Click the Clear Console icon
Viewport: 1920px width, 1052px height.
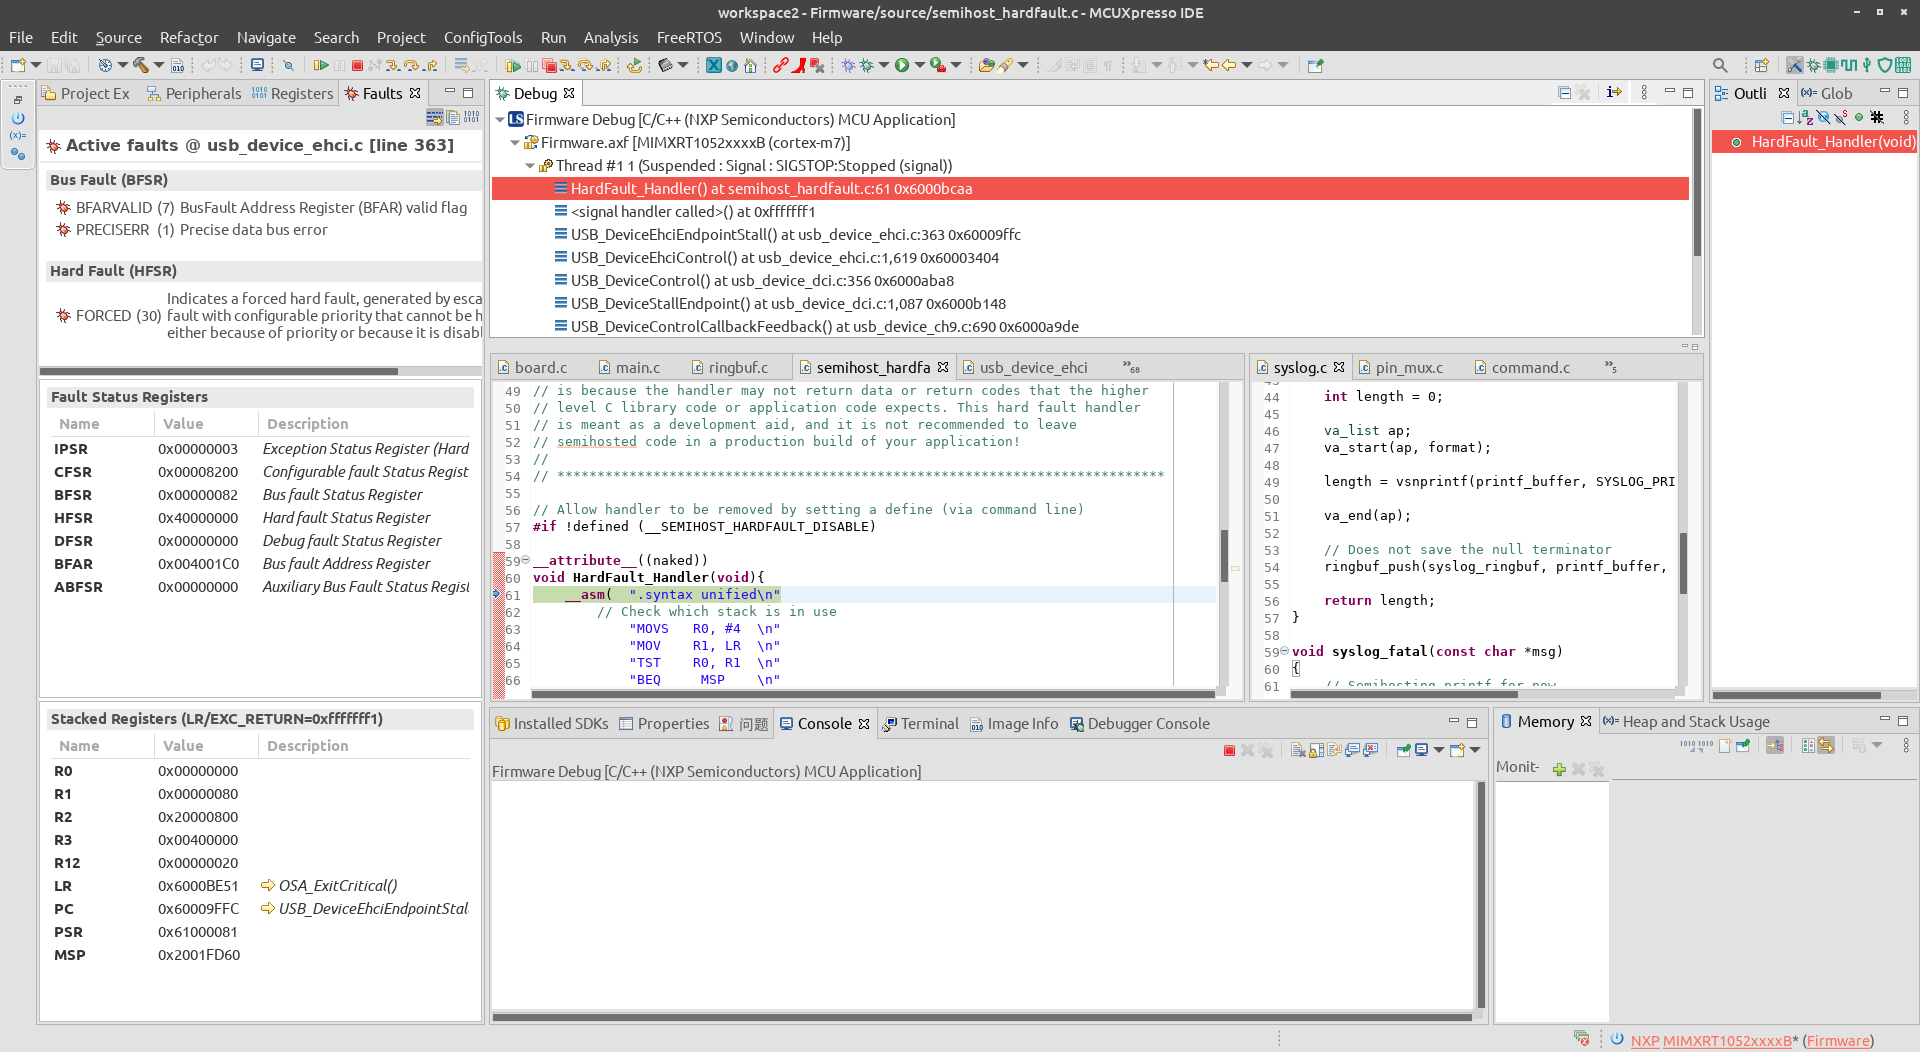(1298, 750)
